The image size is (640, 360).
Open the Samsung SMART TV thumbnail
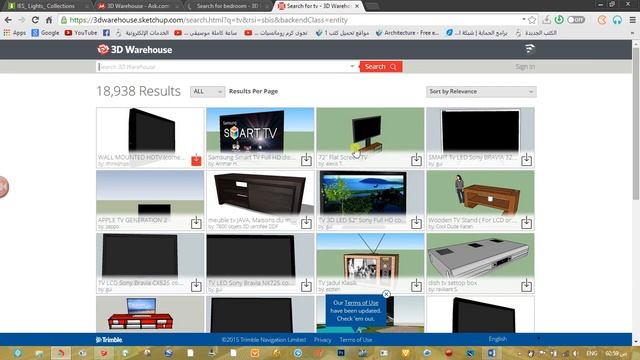click(x=260, y=130)
